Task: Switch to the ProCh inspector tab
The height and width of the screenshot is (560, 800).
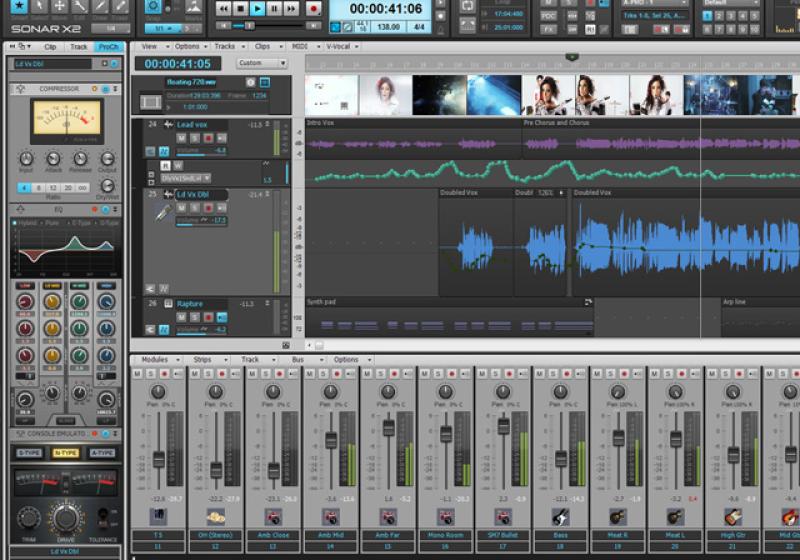Action: (108, 47)
